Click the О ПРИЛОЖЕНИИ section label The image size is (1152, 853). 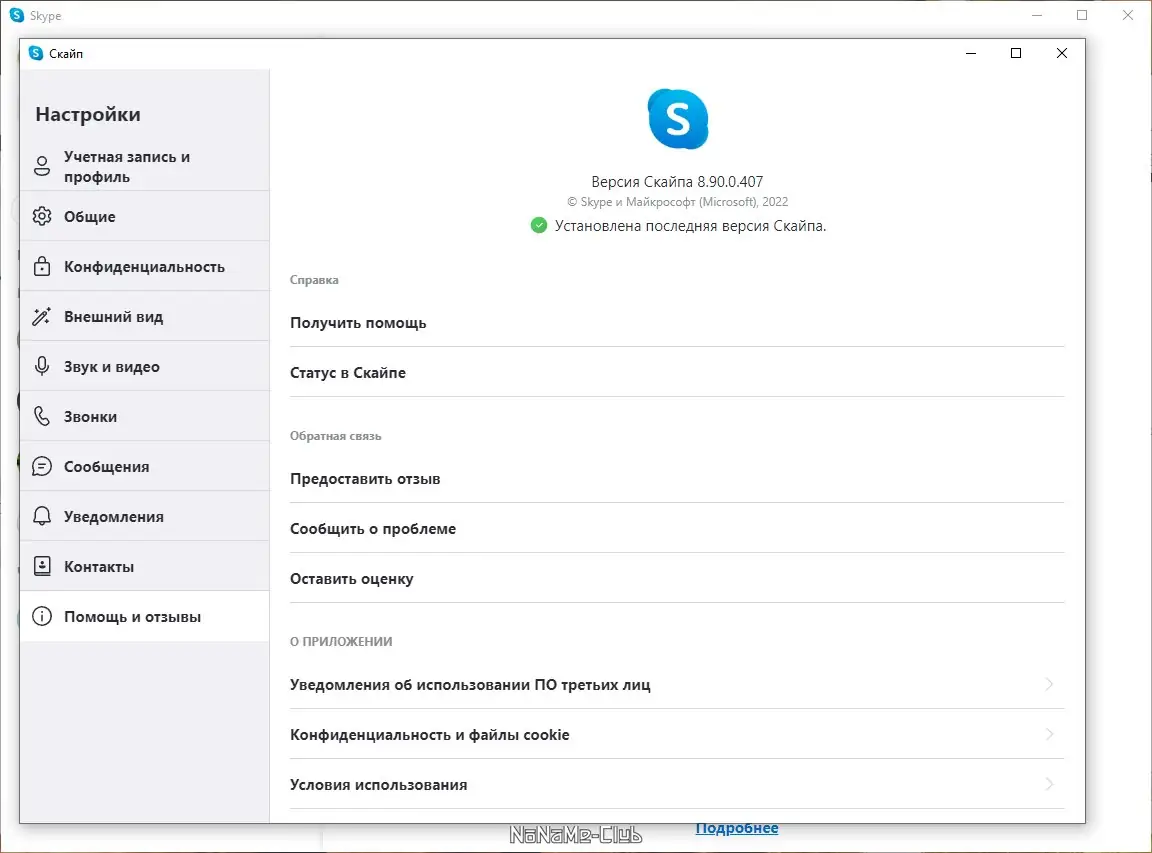click(341, 641)
